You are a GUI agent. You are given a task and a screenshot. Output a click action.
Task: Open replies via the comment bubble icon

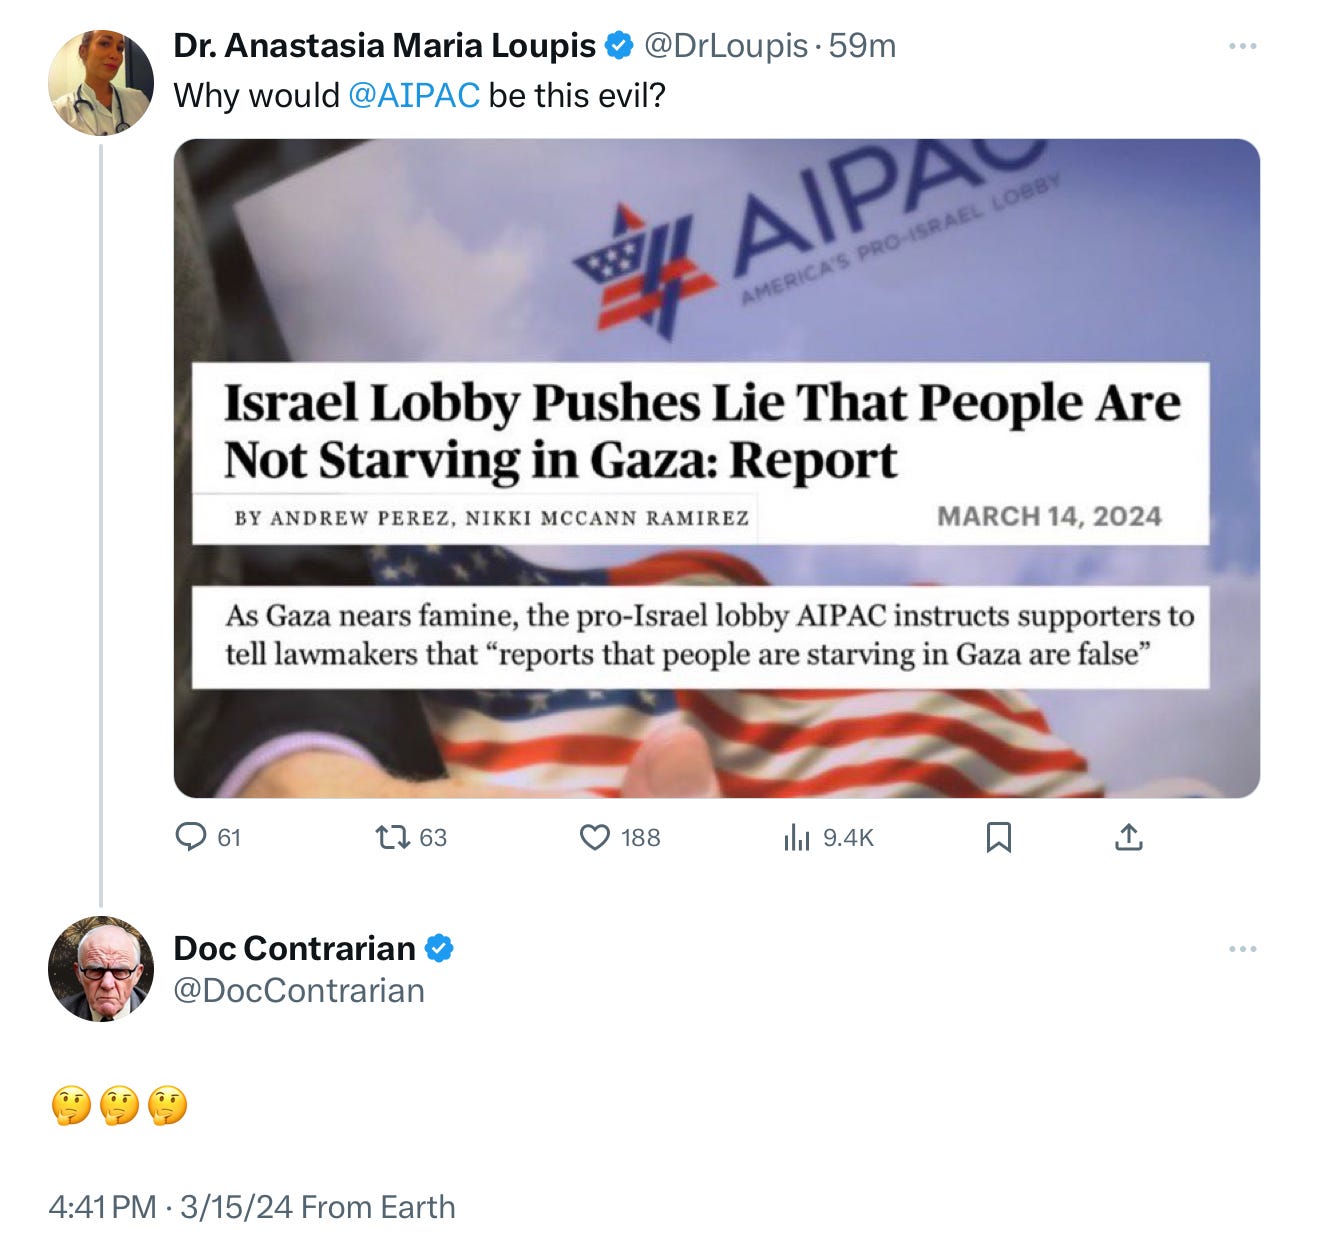(x=190, y=836)
